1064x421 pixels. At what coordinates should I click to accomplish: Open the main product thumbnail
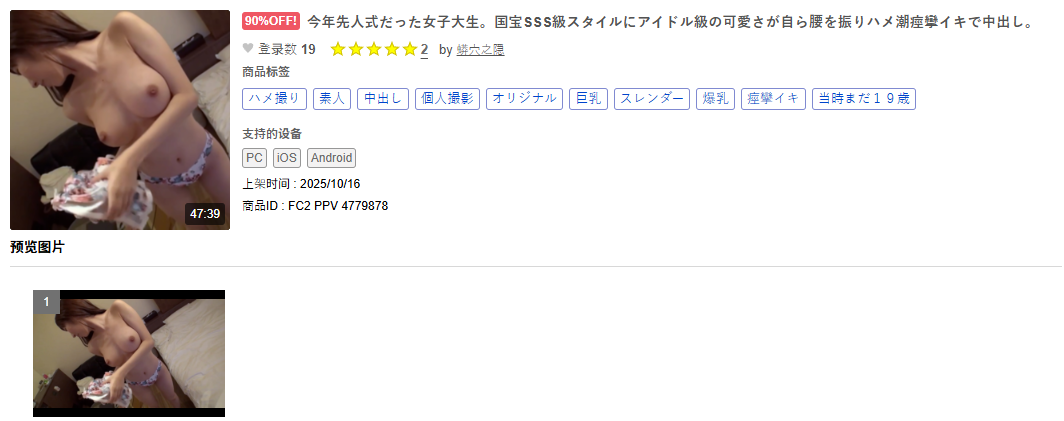coord(120,120)
